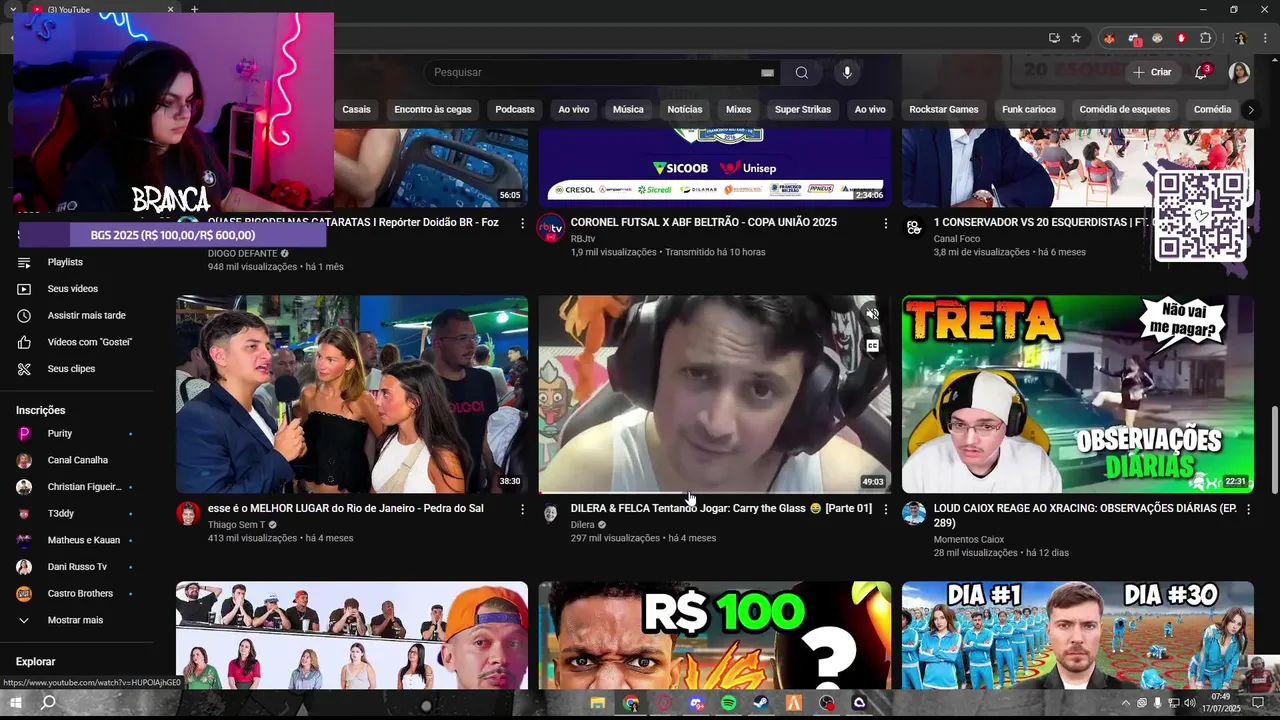This screenshot has height=720, width=1280.
Task: Click the red hand blocker extension icon
Action: [x=1181, y=38]
